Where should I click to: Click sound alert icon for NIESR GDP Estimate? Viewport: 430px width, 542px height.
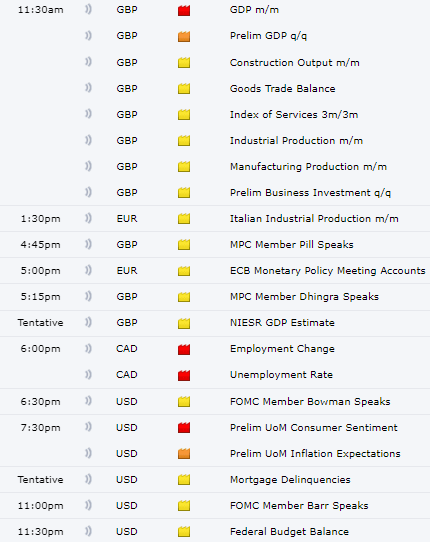(x=88, y=323)
